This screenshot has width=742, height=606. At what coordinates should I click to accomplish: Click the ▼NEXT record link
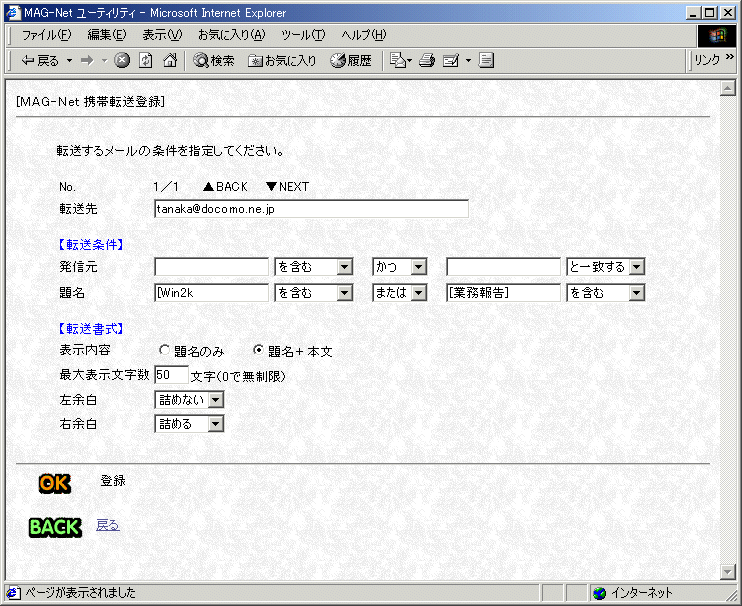tap(287, 187)
